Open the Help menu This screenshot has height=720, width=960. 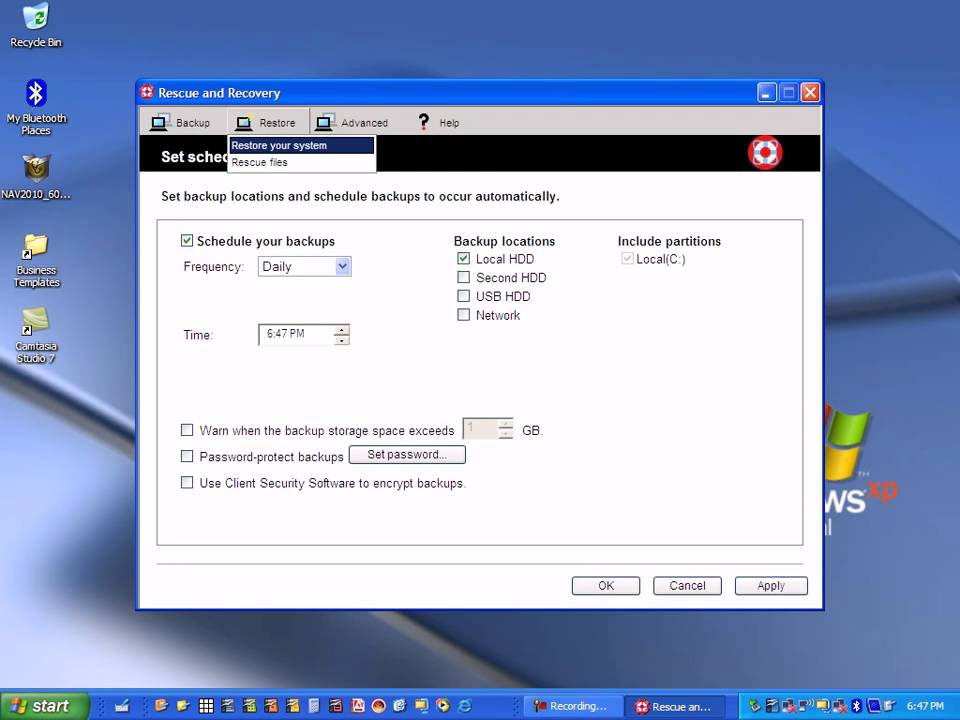click(x=438, y=122)
